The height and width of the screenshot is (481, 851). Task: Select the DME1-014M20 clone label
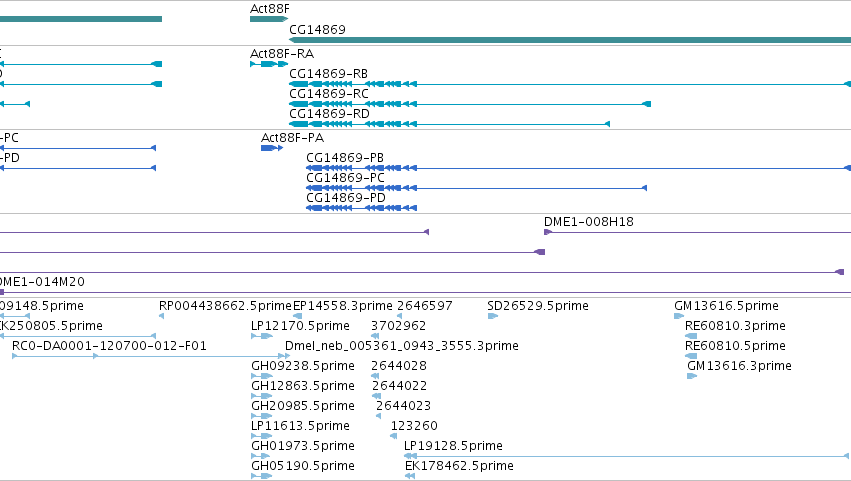[42, 282]
